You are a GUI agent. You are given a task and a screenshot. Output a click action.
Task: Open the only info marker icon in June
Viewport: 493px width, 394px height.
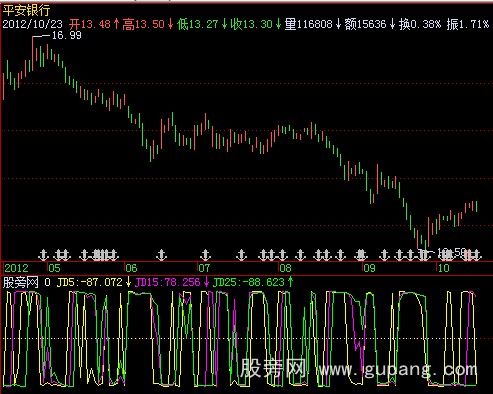coord(161,255)
